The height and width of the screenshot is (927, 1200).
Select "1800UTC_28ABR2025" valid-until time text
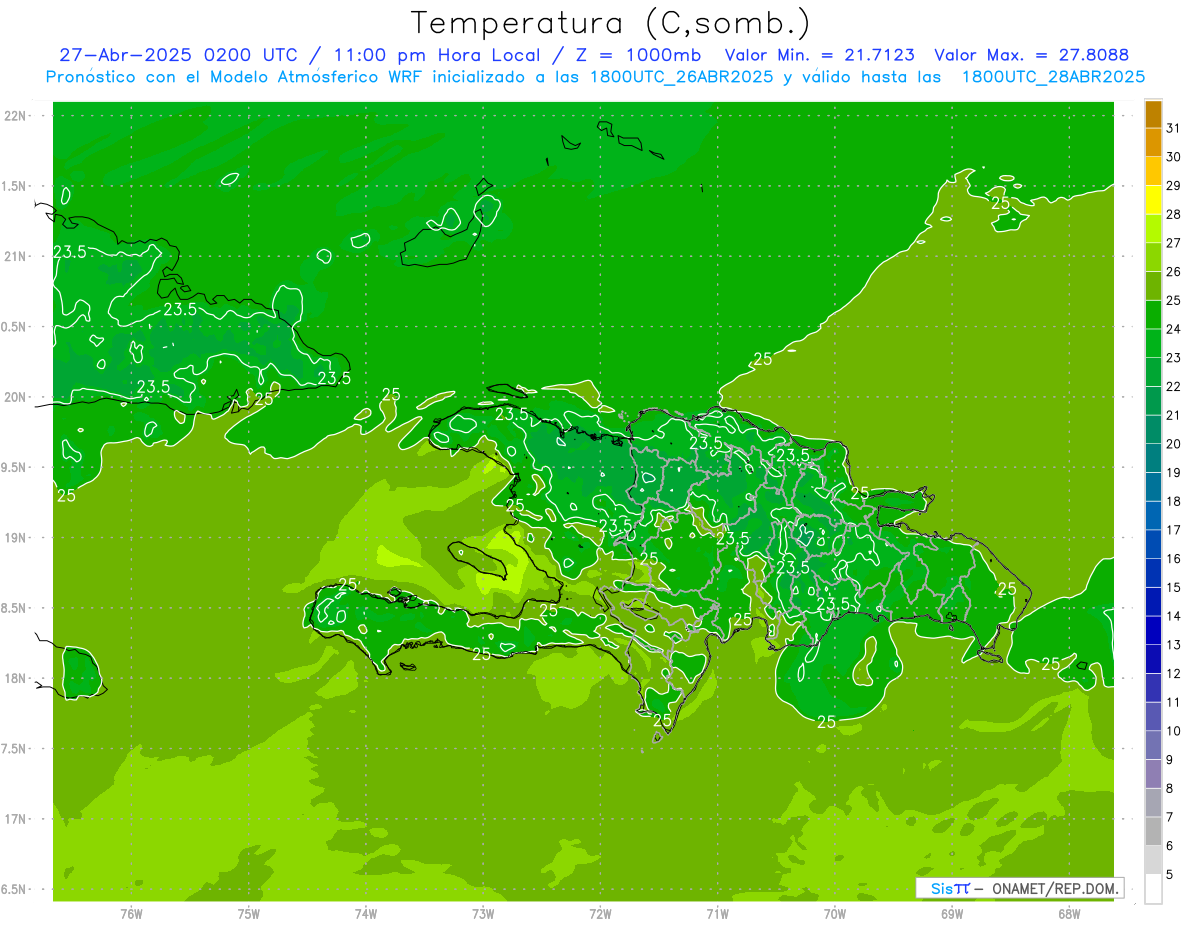[1053, 77]
